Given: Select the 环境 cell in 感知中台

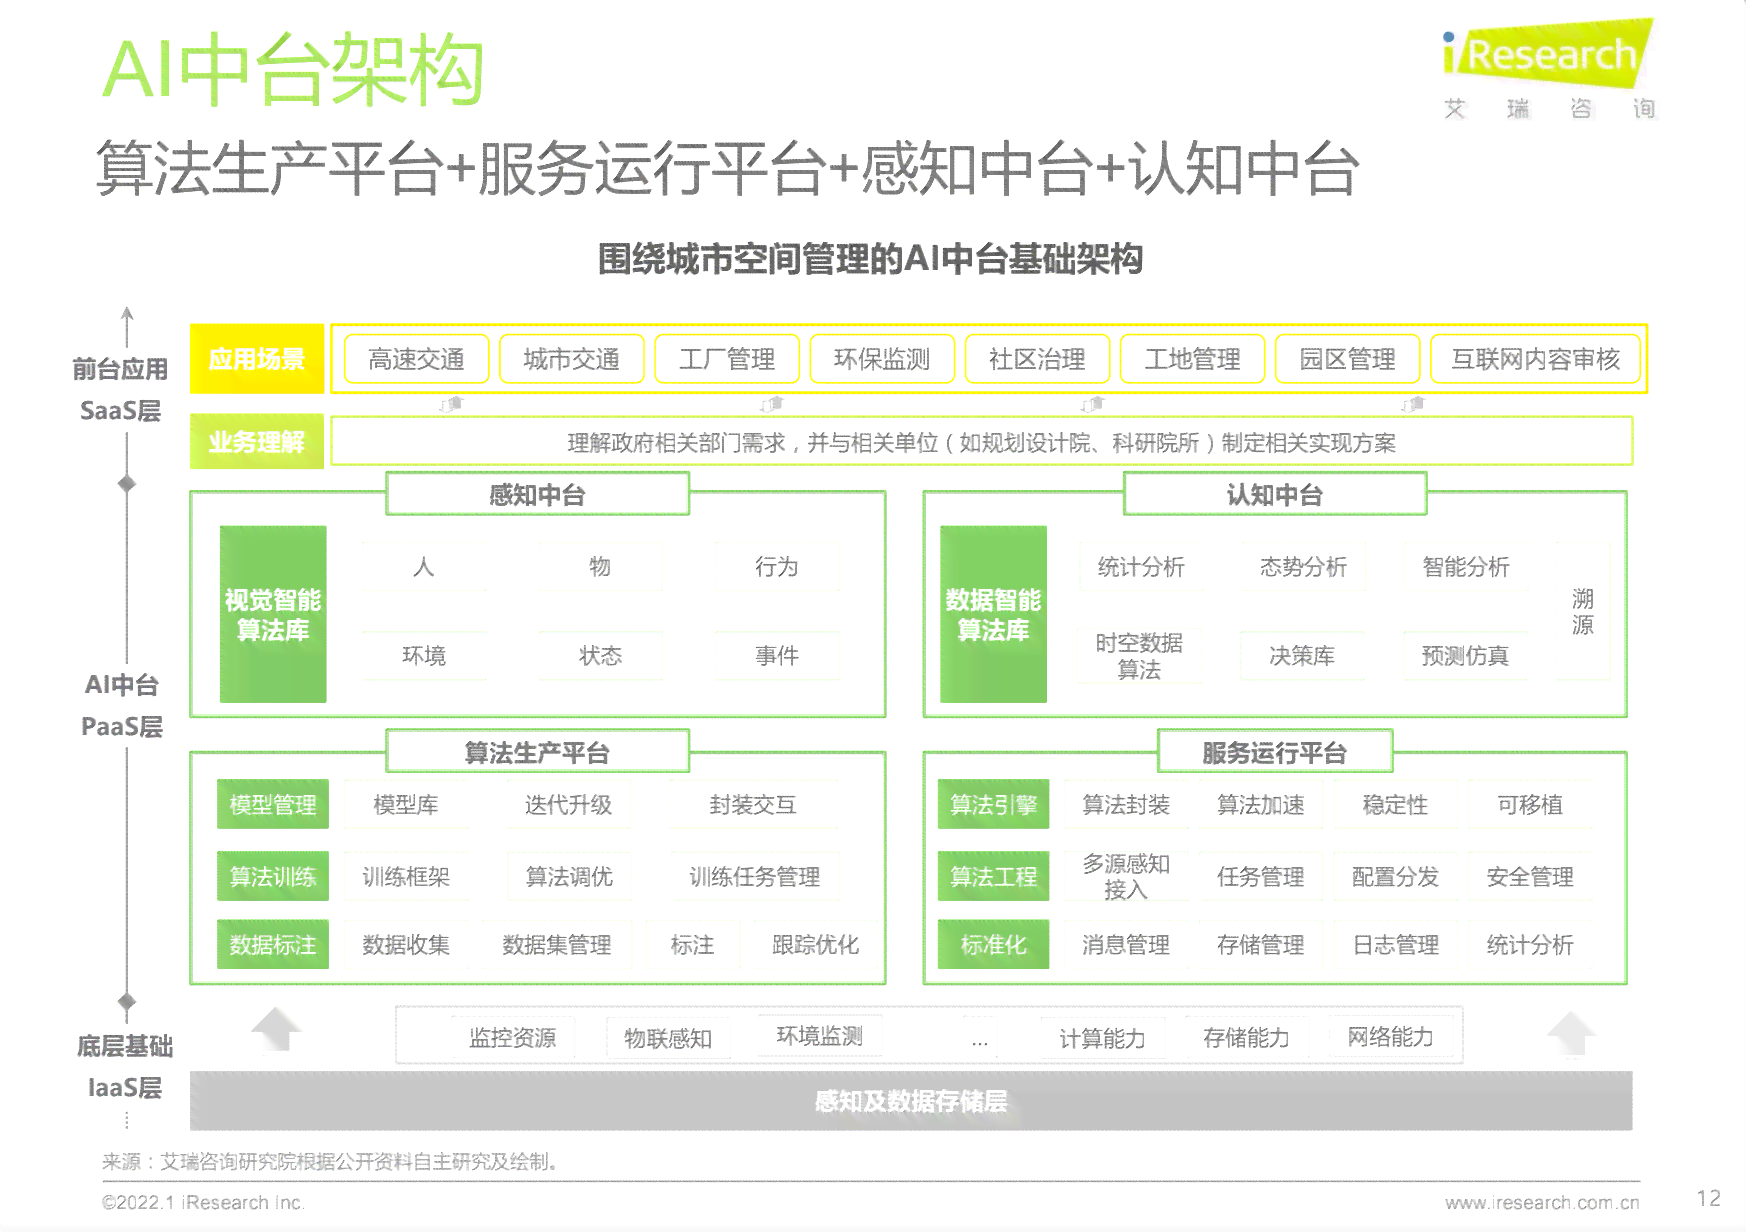Looking at the screenshot, I should [x=424, y=656].
